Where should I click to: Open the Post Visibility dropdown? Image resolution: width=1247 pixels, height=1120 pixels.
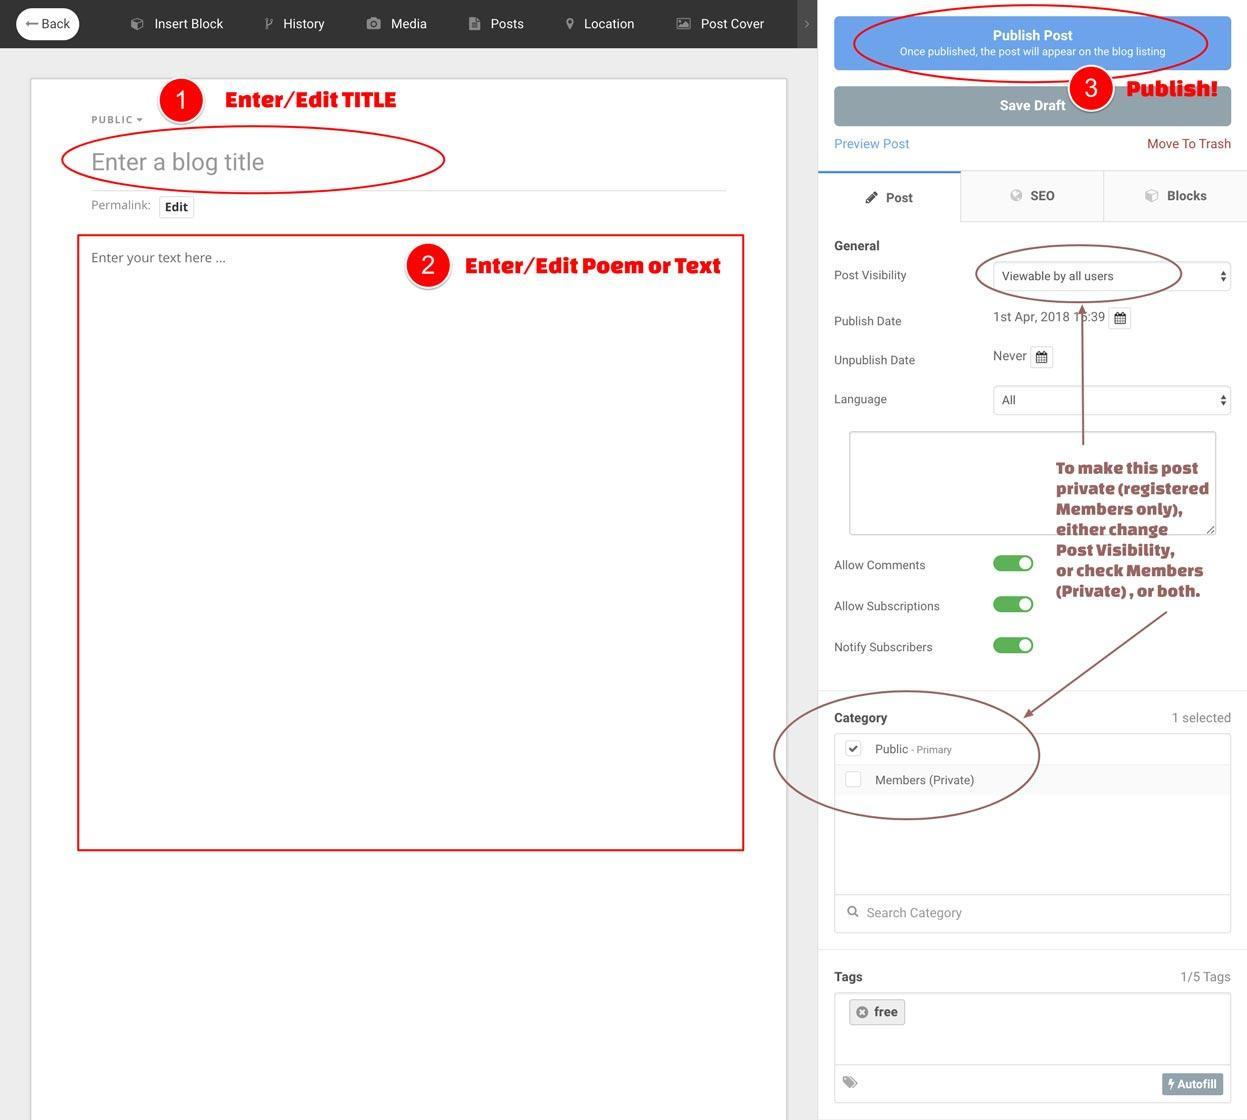pyautogui.click(x=1110, y=276)
